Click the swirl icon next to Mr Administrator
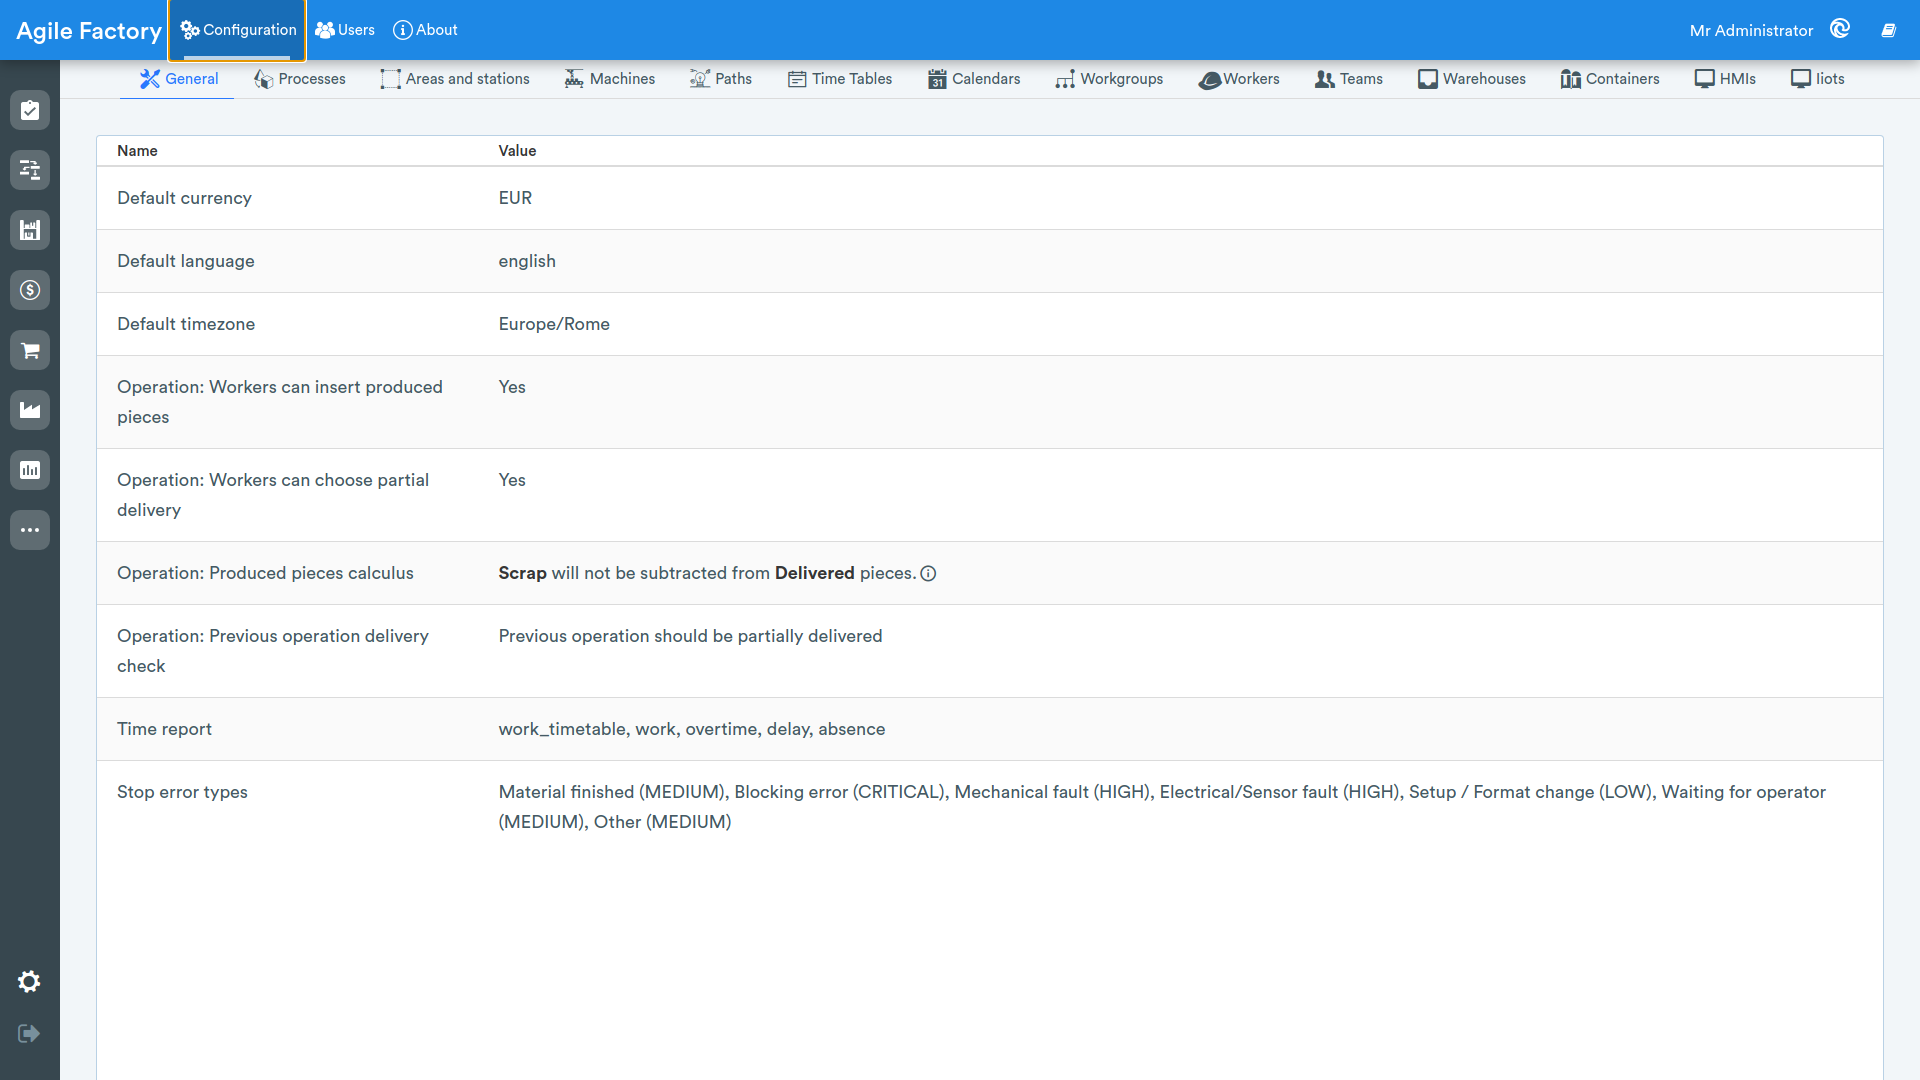Screen dimensions: 1920x1080 pyautogui.click(x=1840, y=29)
